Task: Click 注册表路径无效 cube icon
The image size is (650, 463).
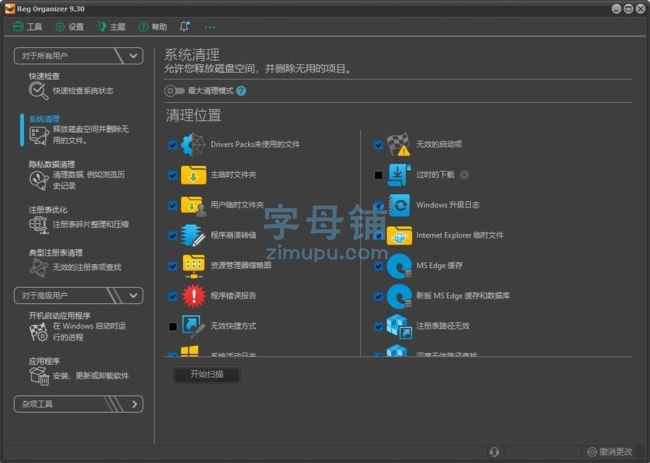Action: tap(399, 326)
